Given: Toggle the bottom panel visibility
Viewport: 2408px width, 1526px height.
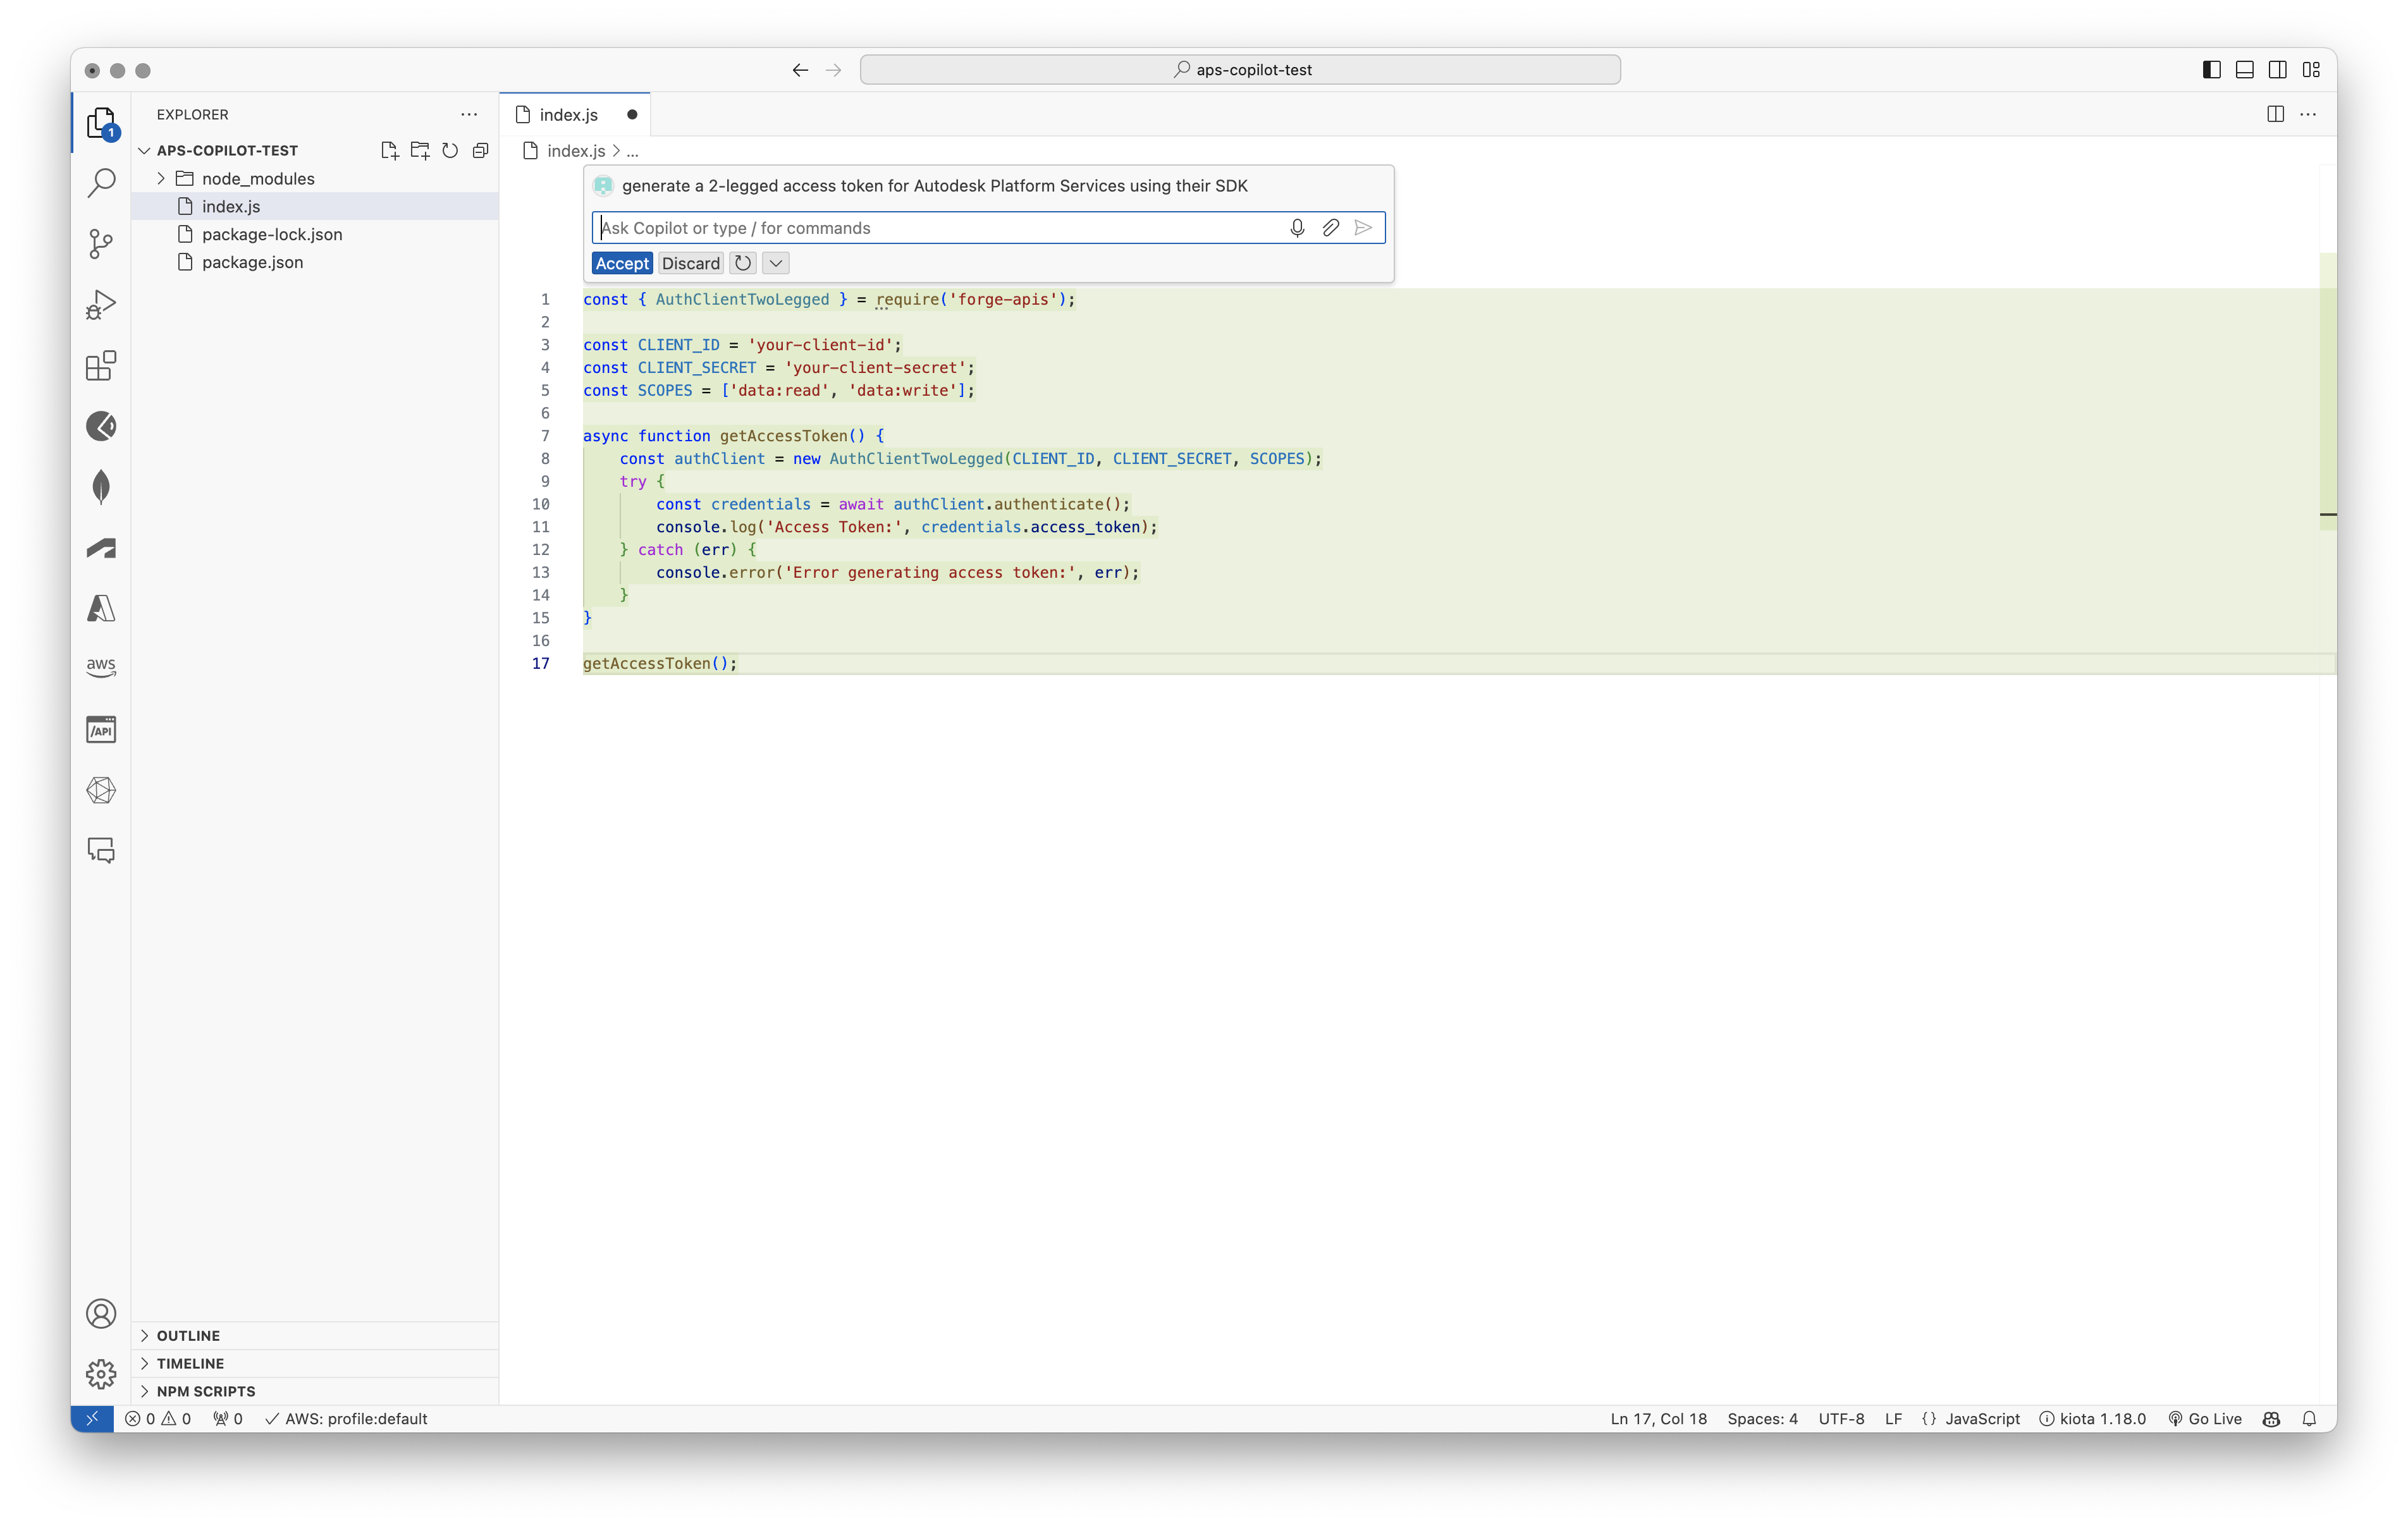Looking at the screenshot, I should pos(2244,69).
